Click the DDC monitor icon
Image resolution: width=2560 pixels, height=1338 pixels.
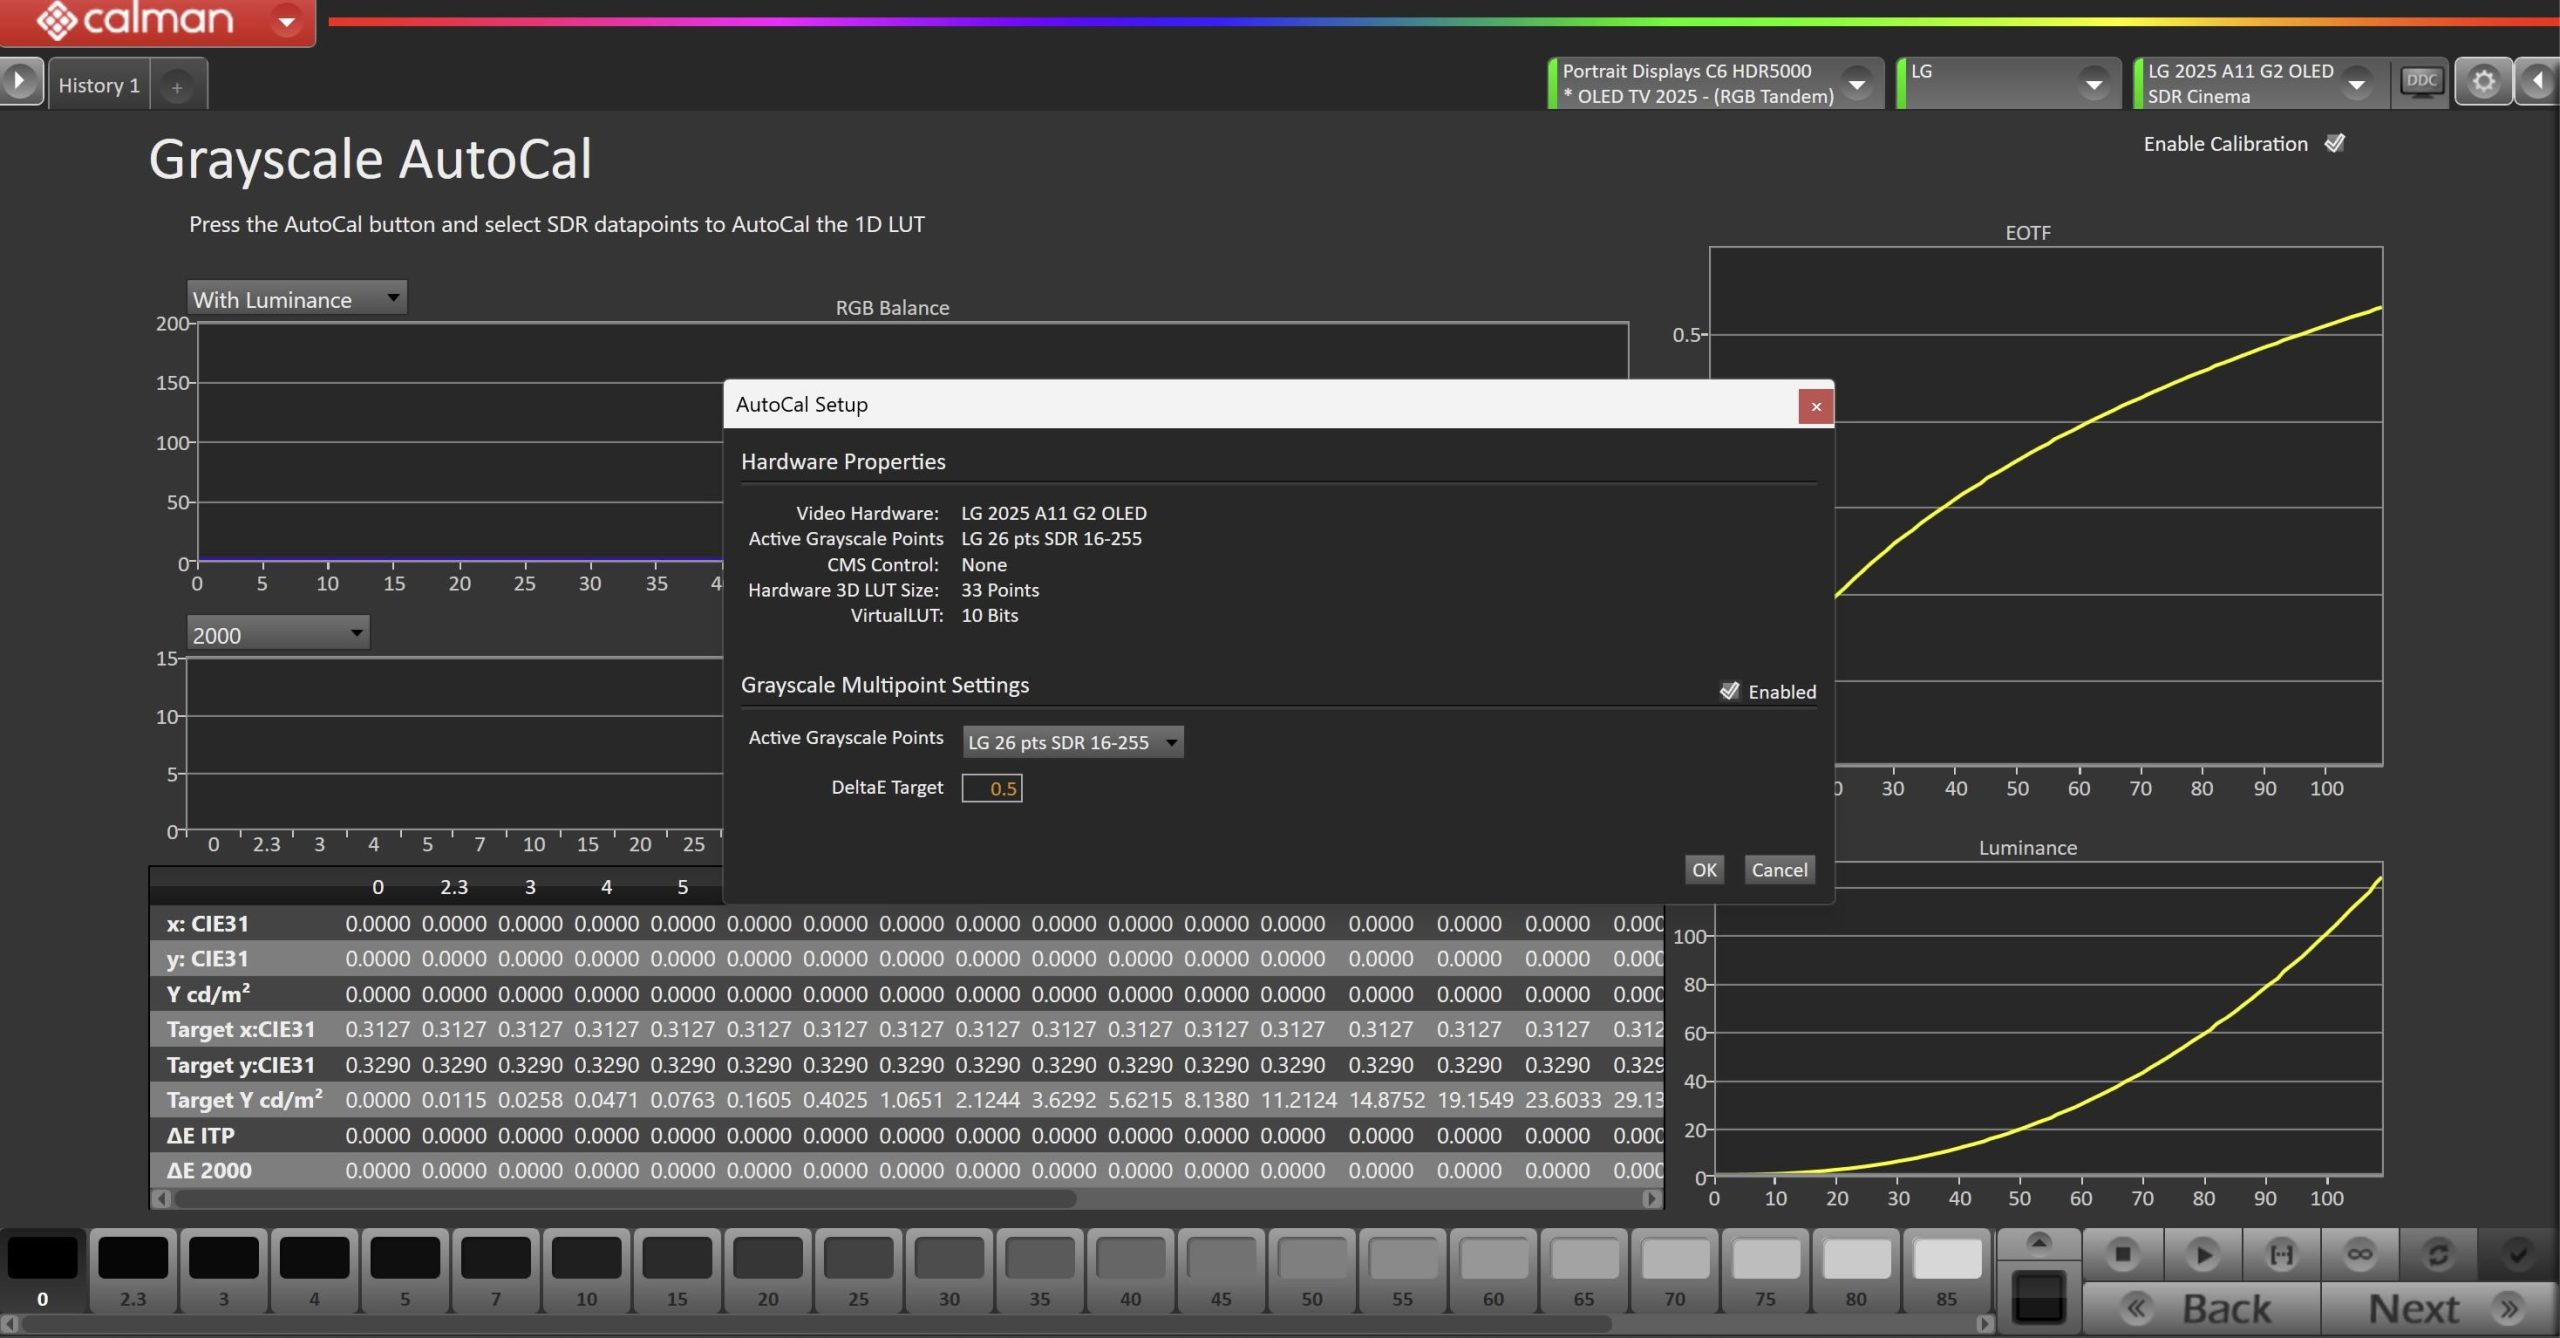point(2420,82)
